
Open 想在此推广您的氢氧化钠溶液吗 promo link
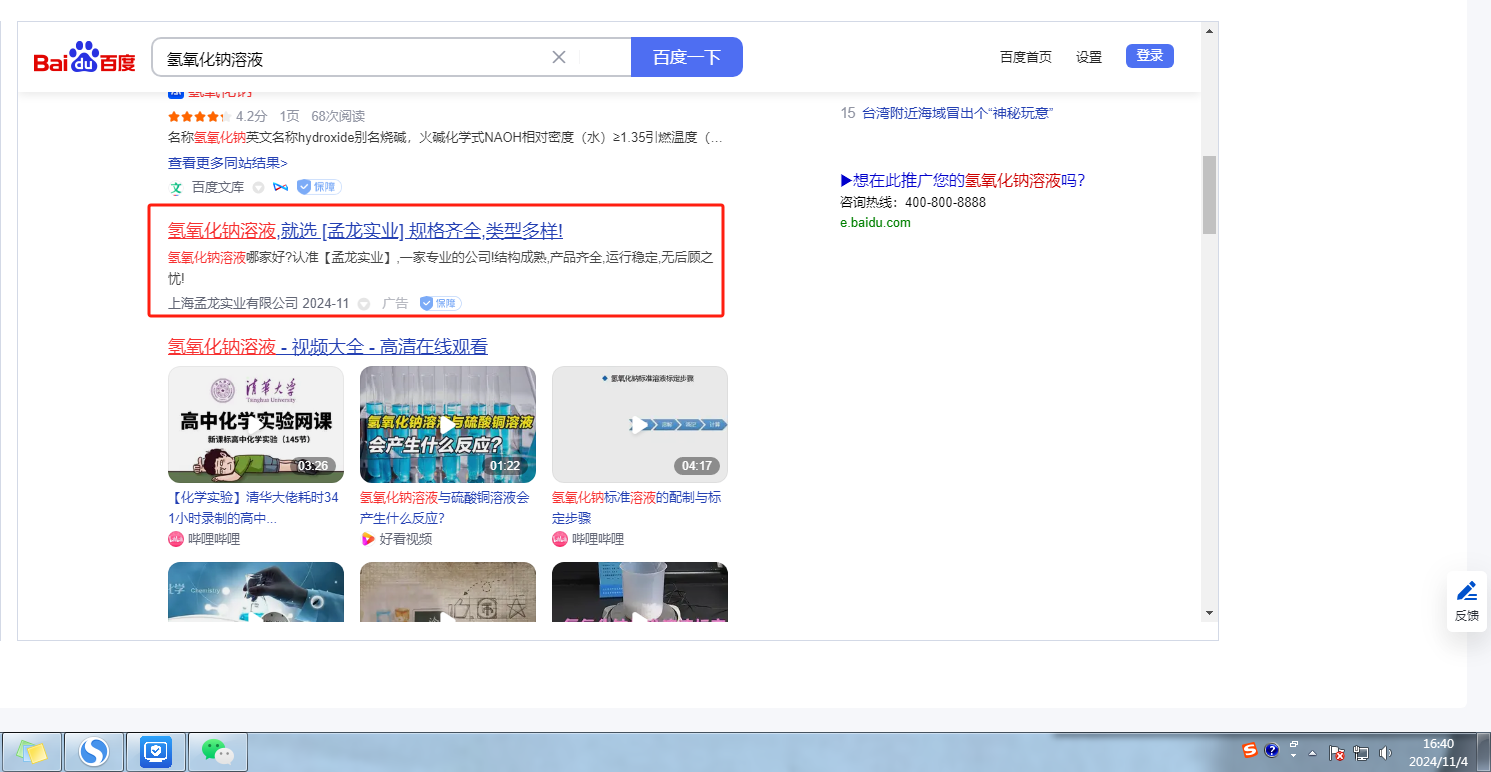pos(963,181)
